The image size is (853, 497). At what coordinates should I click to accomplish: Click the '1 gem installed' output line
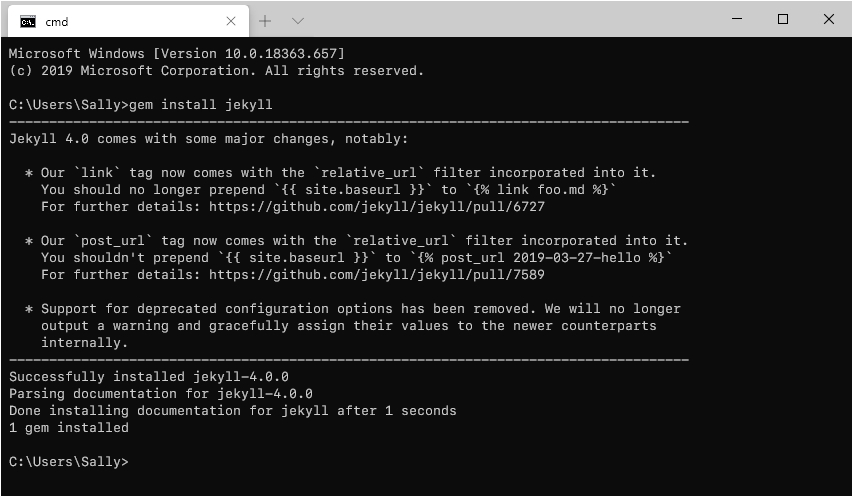(69, 428)
